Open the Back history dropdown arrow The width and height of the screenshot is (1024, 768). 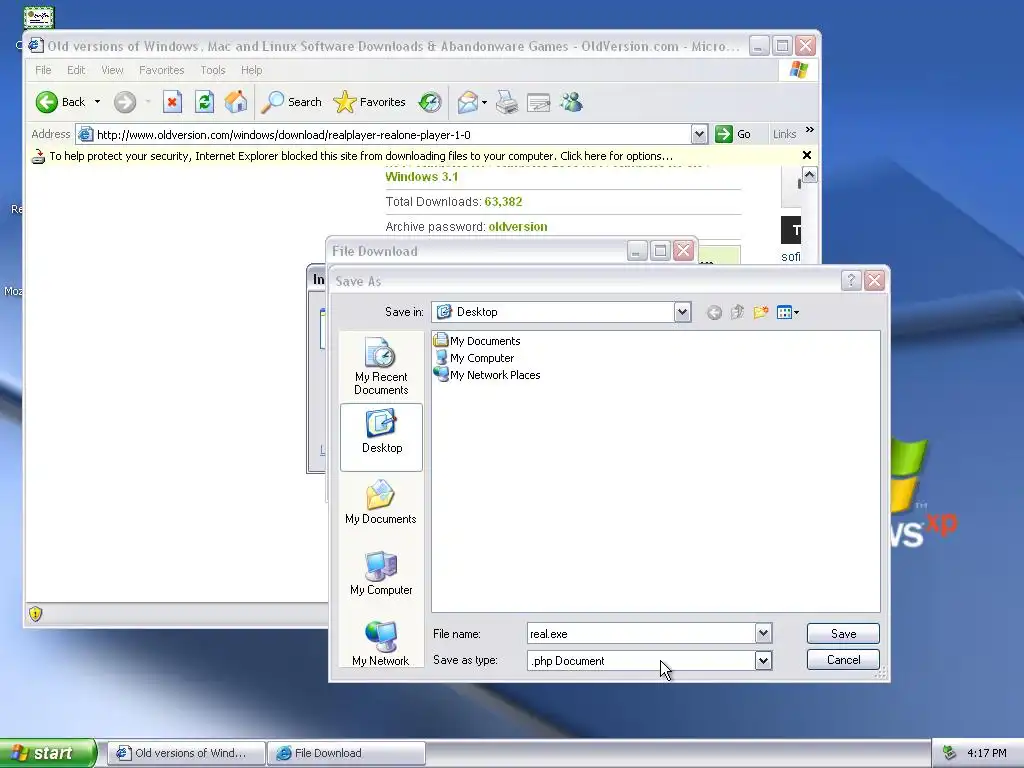(97, 102)
